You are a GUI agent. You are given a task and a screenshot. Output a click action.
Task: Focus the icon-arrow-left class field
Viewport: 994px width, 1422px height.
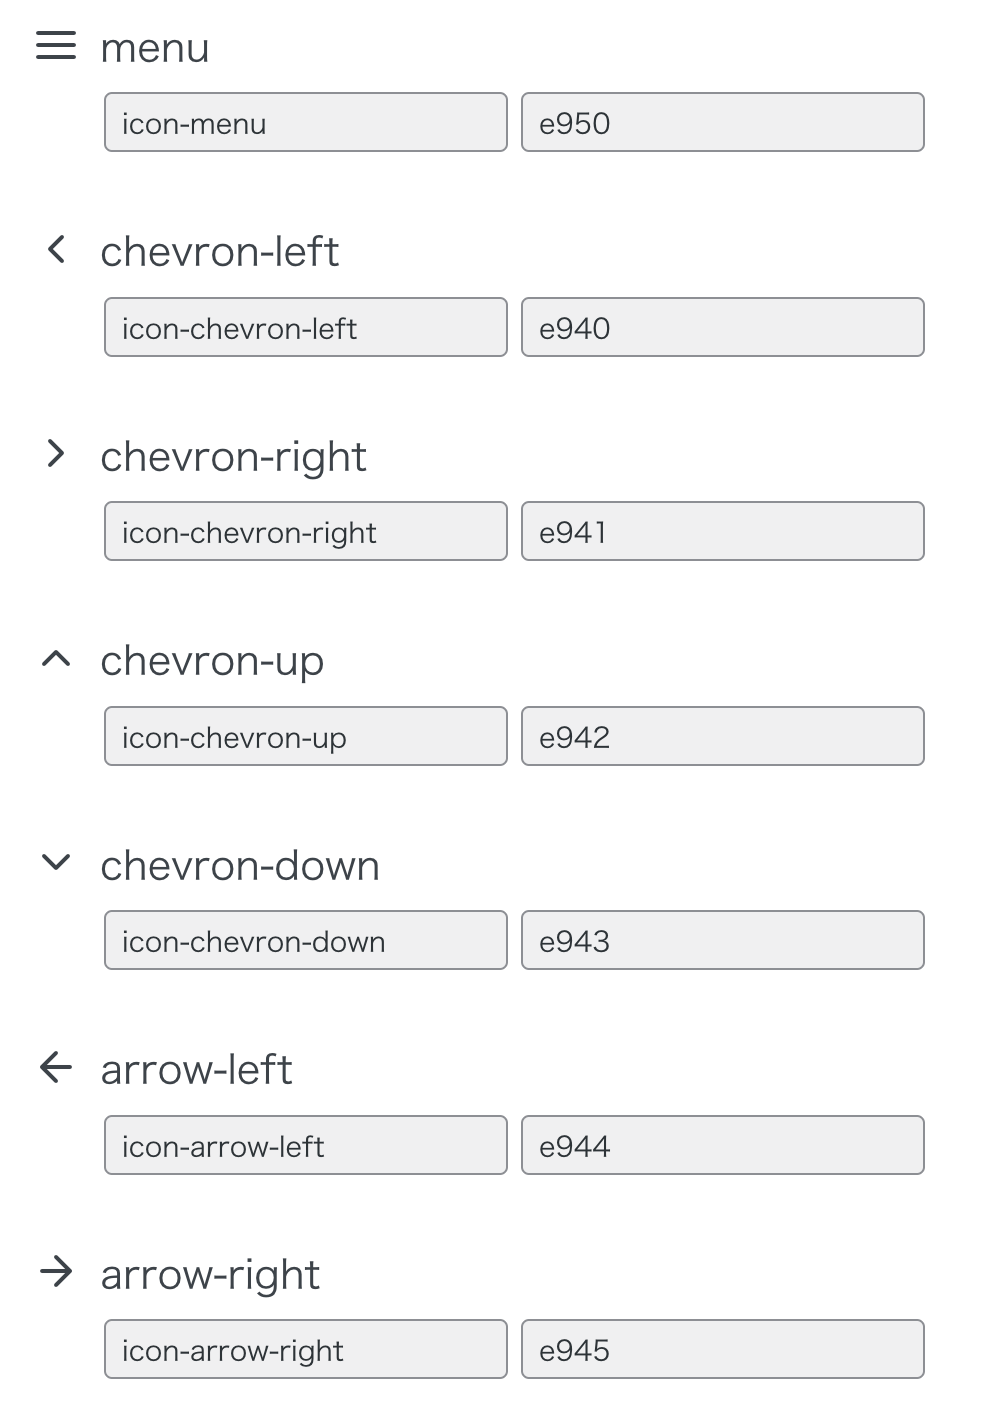pos(306,1145)
